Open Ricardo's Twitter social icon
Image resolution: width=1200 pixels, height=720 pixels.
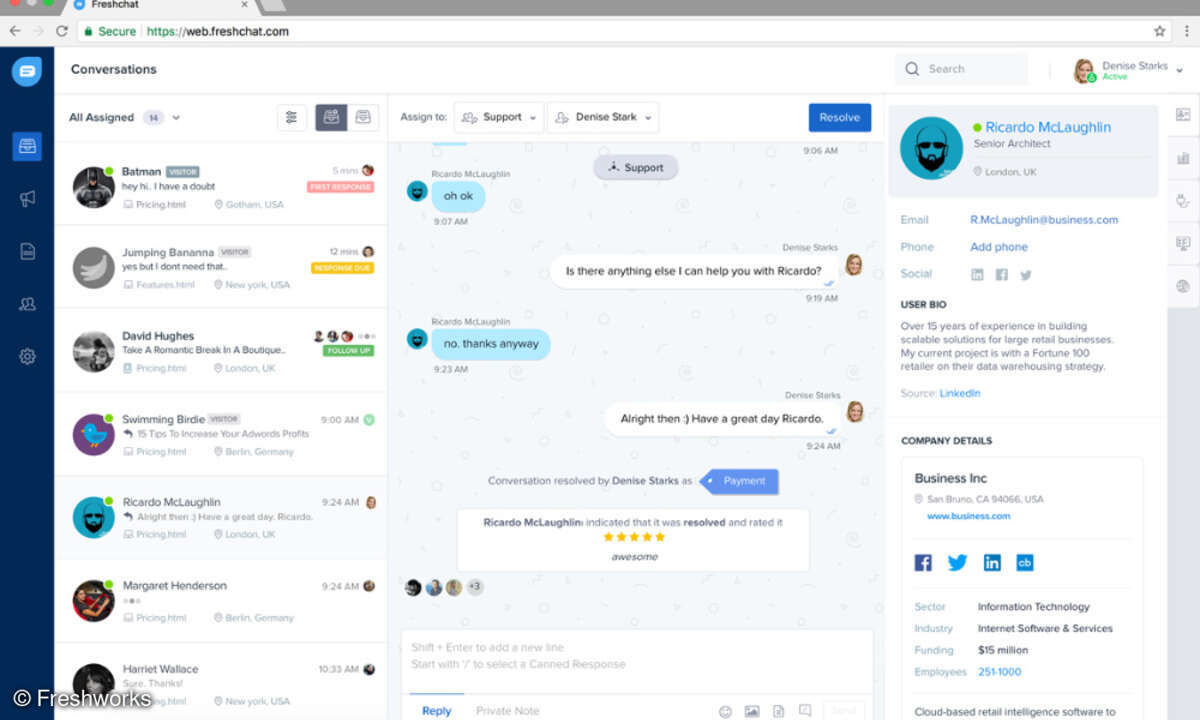pos(1025,275)
